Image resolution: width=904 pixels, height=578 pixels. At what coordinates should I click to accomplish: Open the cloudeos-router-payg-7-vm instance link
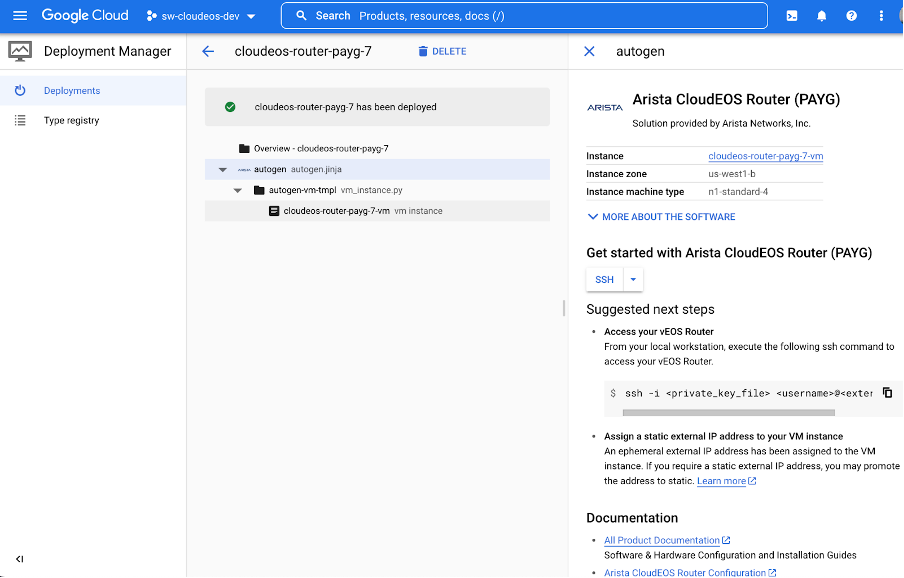(766, 156)
